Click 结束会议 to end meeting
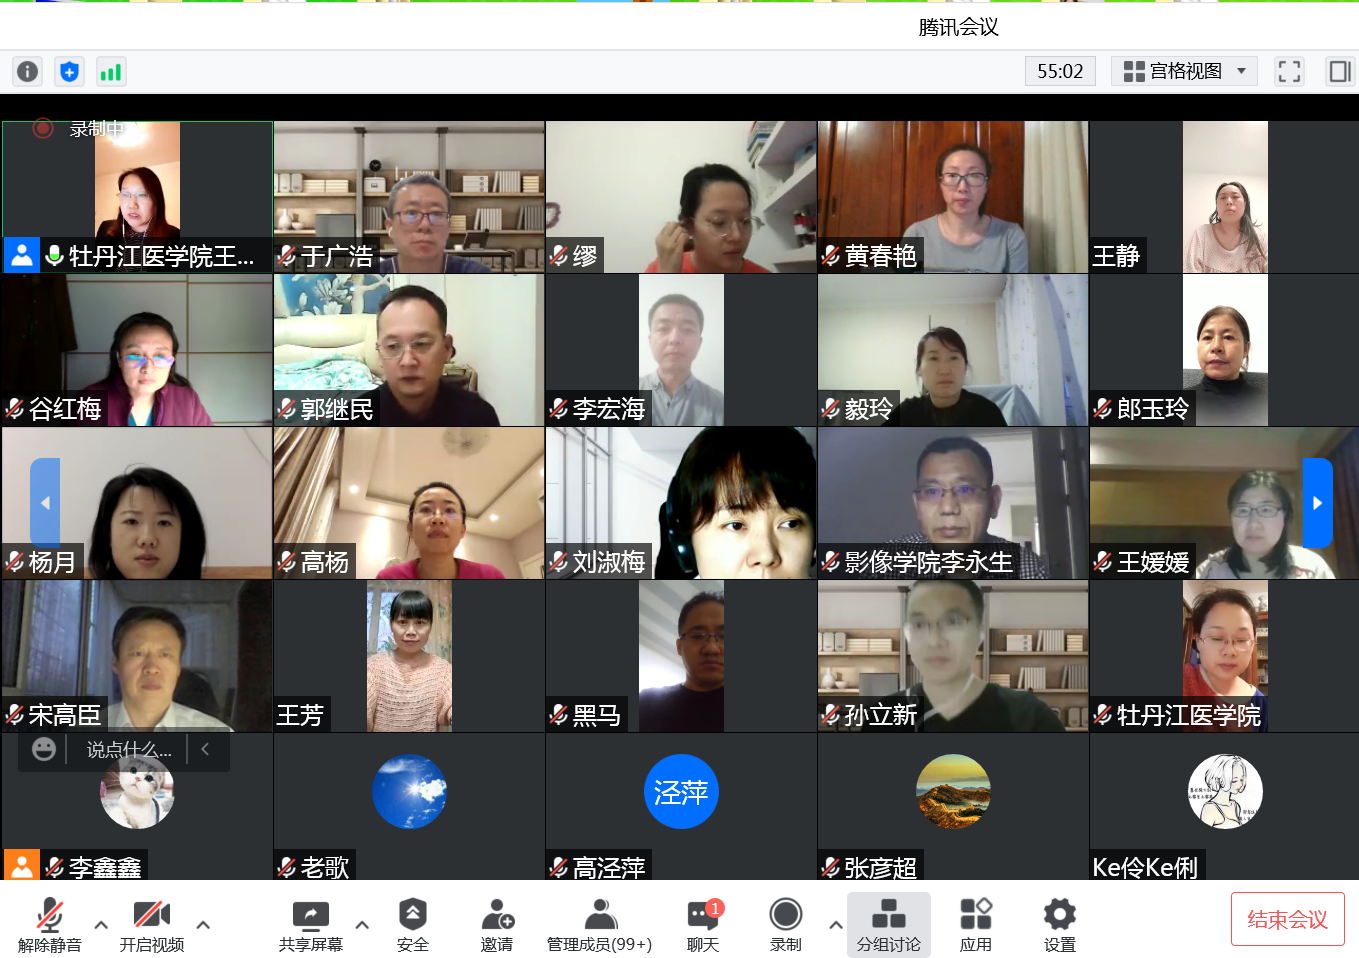 click(x=1288, y=919)
